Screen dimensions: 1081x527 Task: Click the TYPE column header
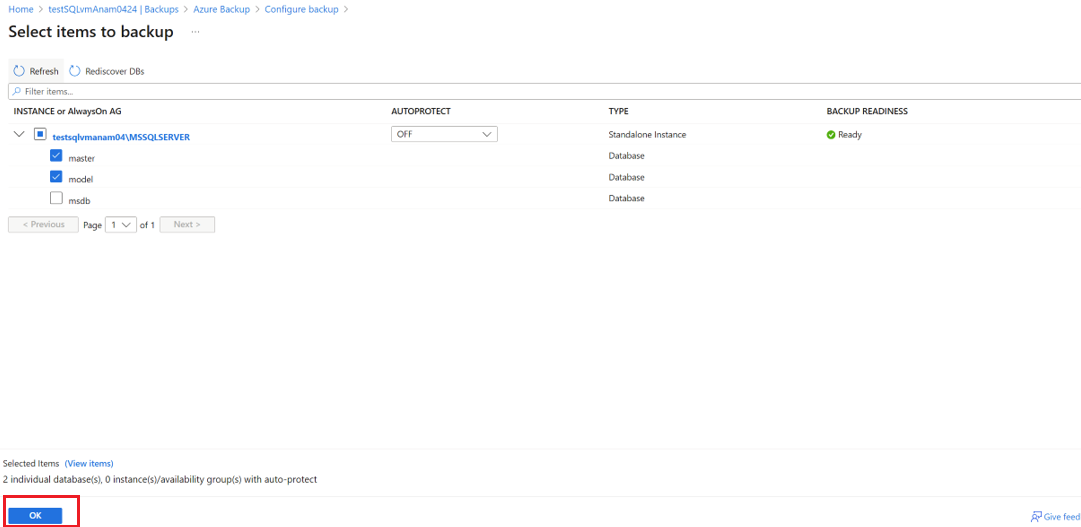(618, 111)
